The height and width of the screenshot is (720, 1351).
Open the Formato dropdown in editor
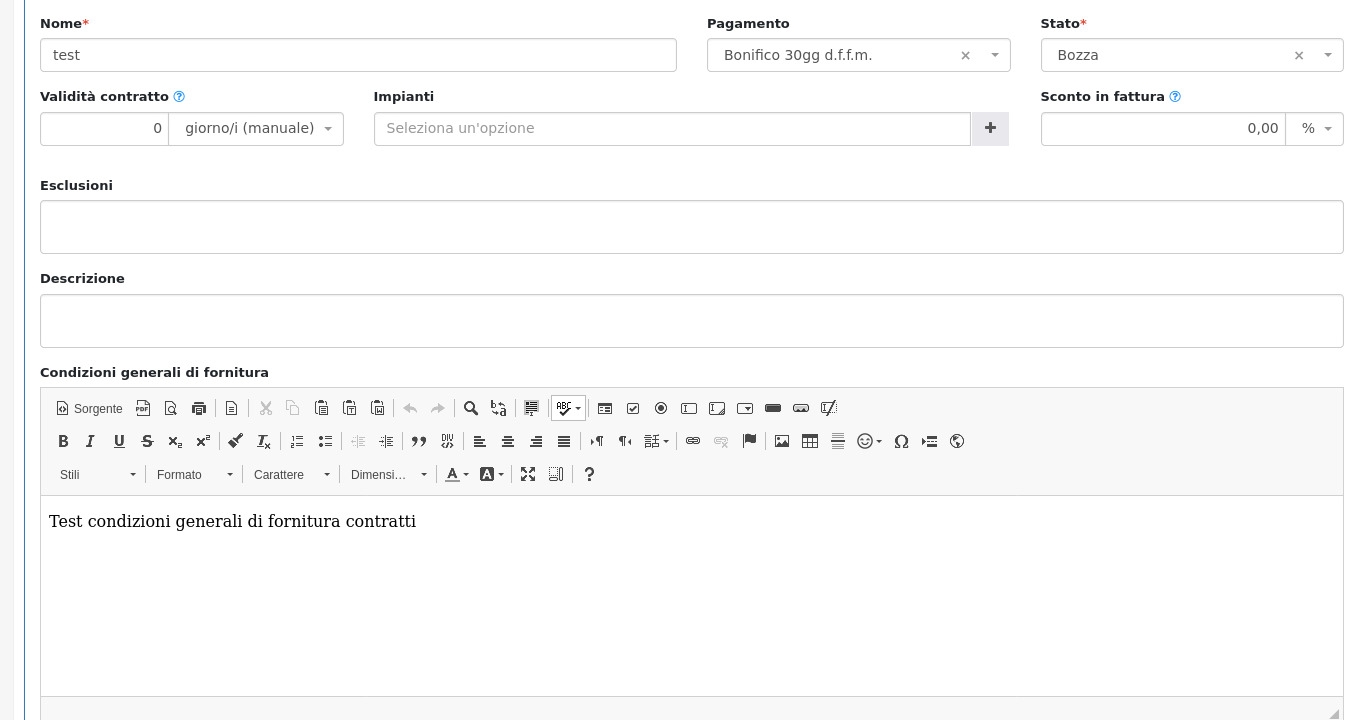pyautogui.click(x=195, y=474)
